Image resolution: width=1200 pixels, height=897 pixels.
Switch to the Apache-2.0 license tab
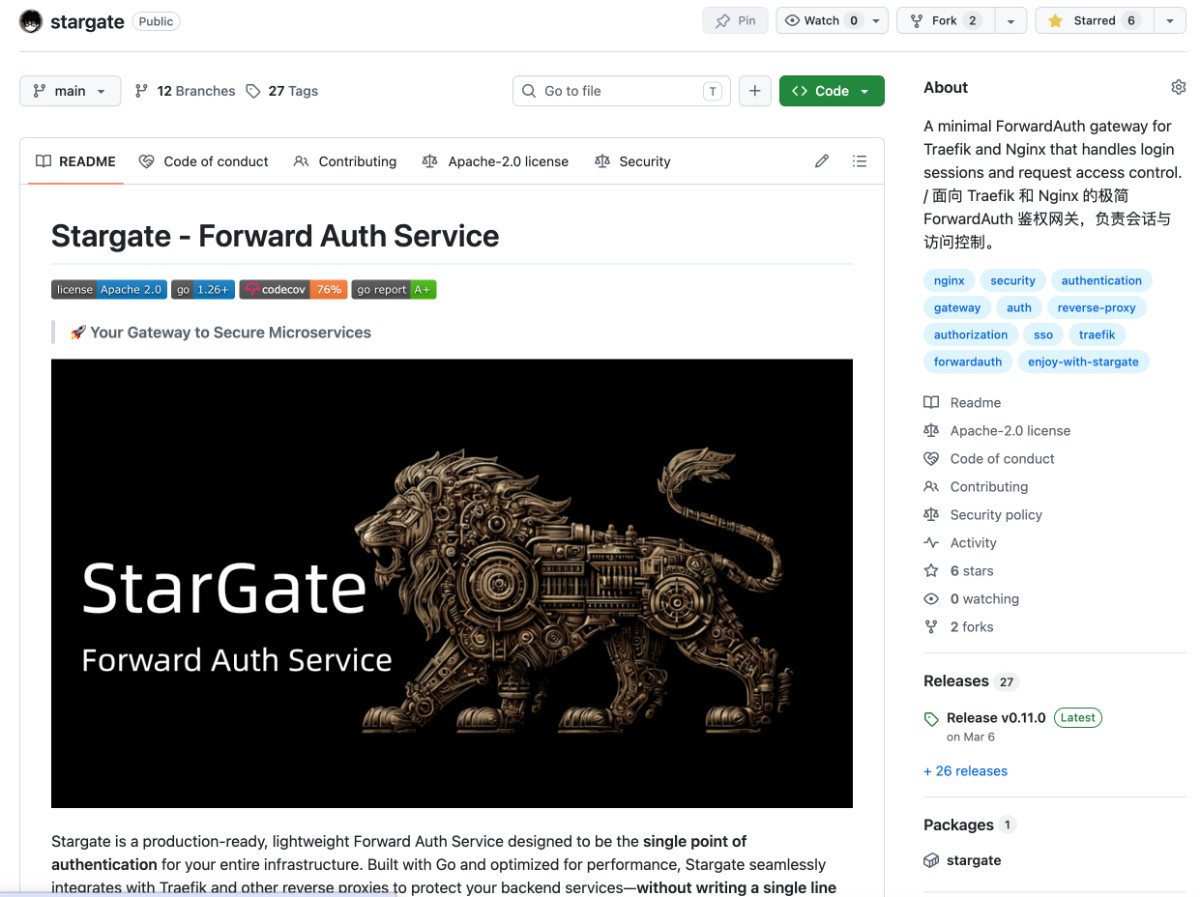pyautogui.click(x=495, y=161)
